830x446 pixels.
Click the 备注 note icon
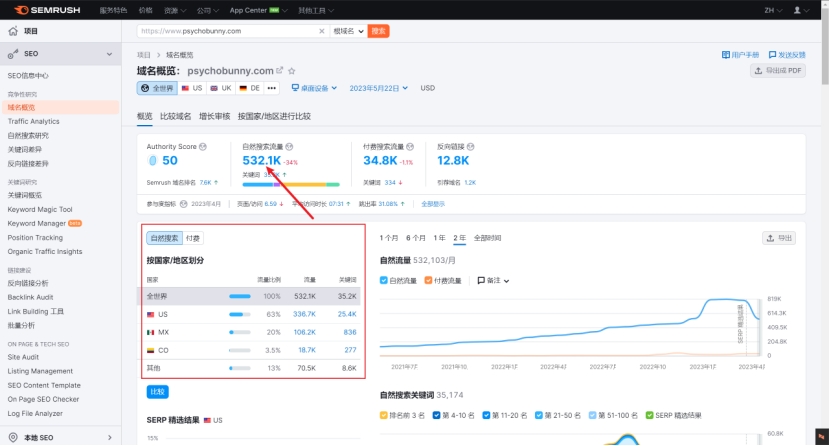click(481, 280)
